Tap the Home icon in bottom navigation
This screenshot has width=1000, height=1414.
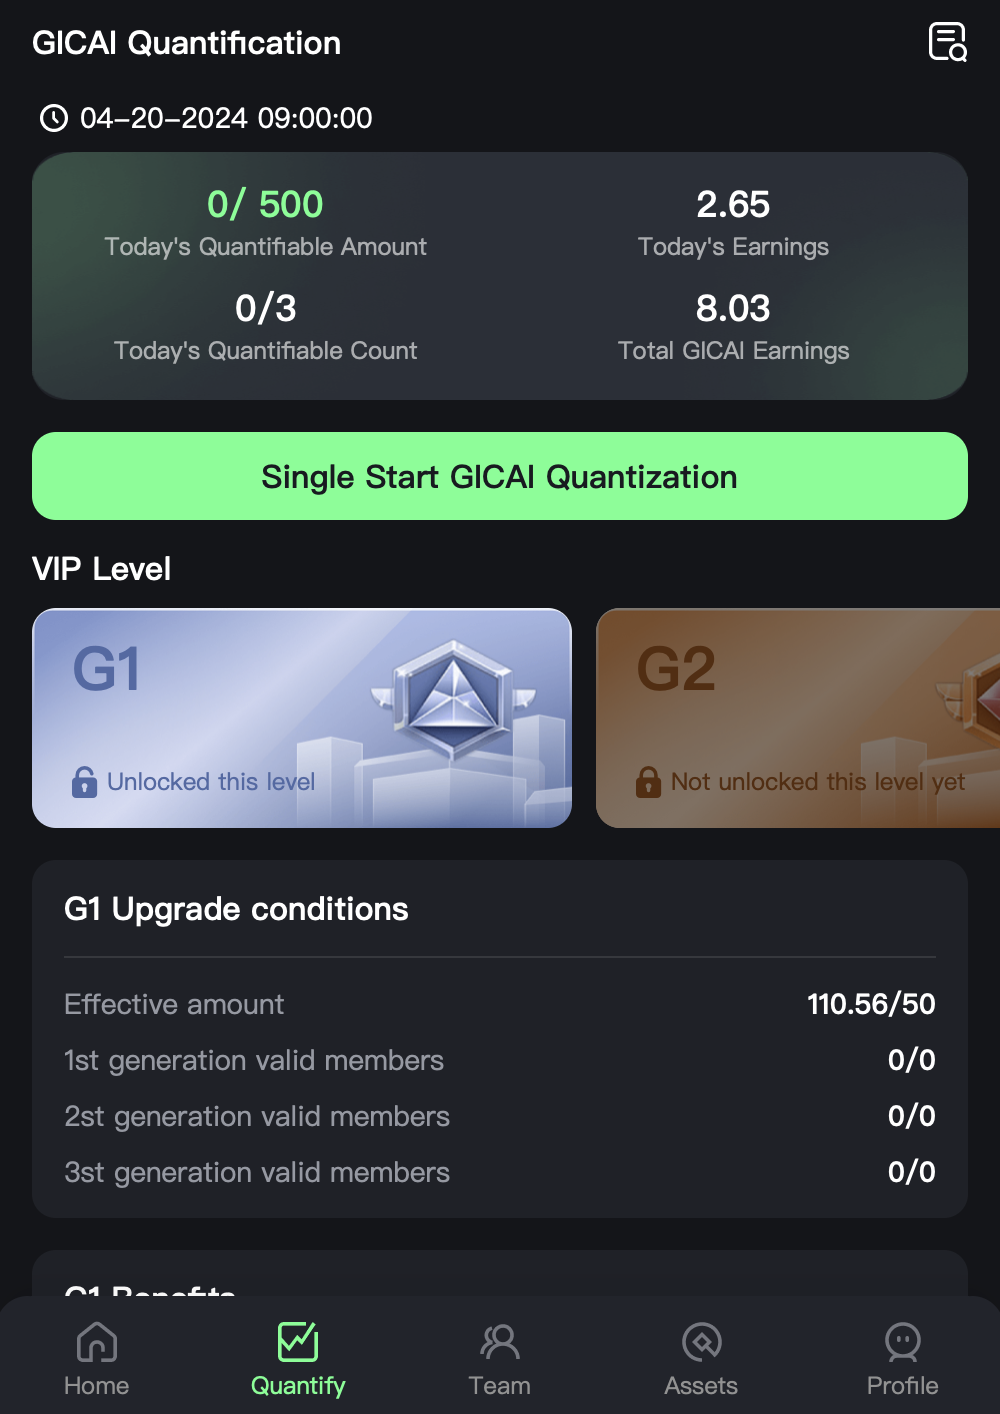tap(97, 1342)
